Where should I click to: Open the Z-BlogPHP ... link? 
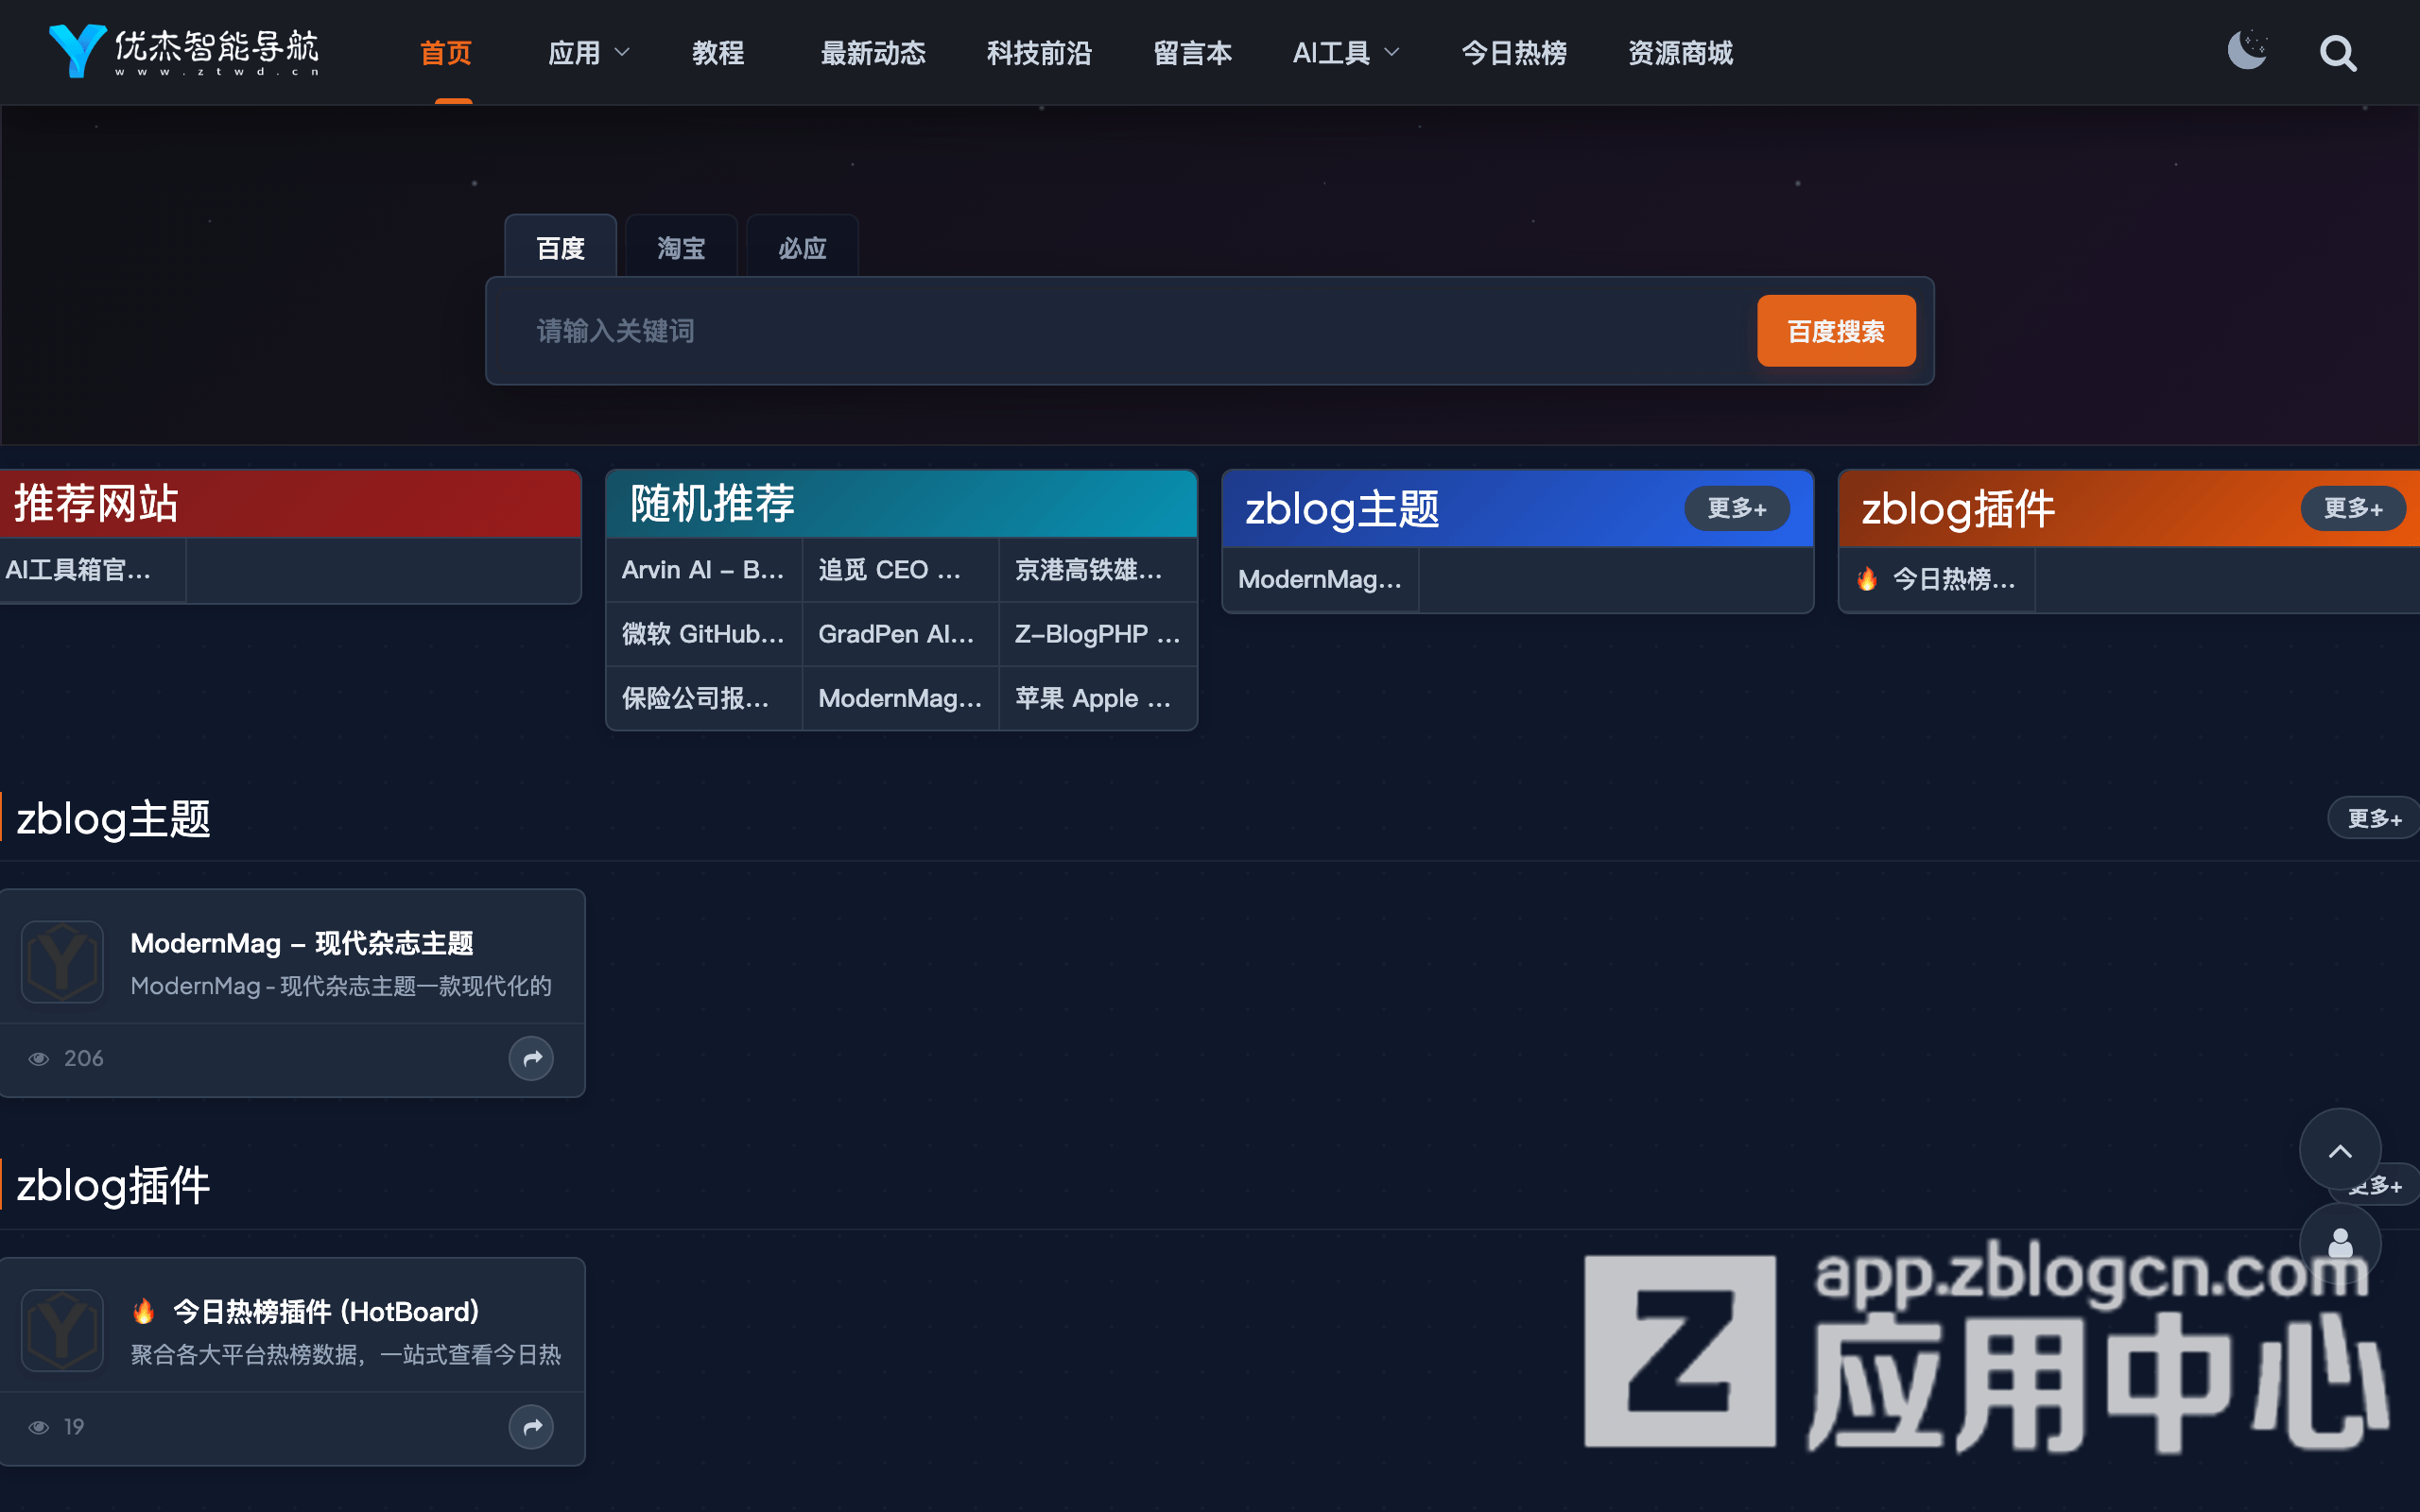point(1097,634)
